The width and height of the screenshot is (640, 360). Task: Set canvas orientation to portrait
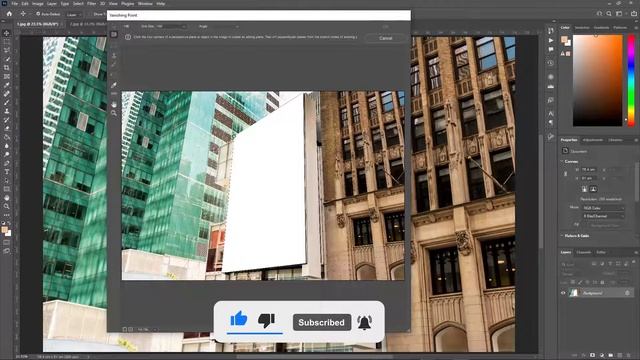[584, 189]
